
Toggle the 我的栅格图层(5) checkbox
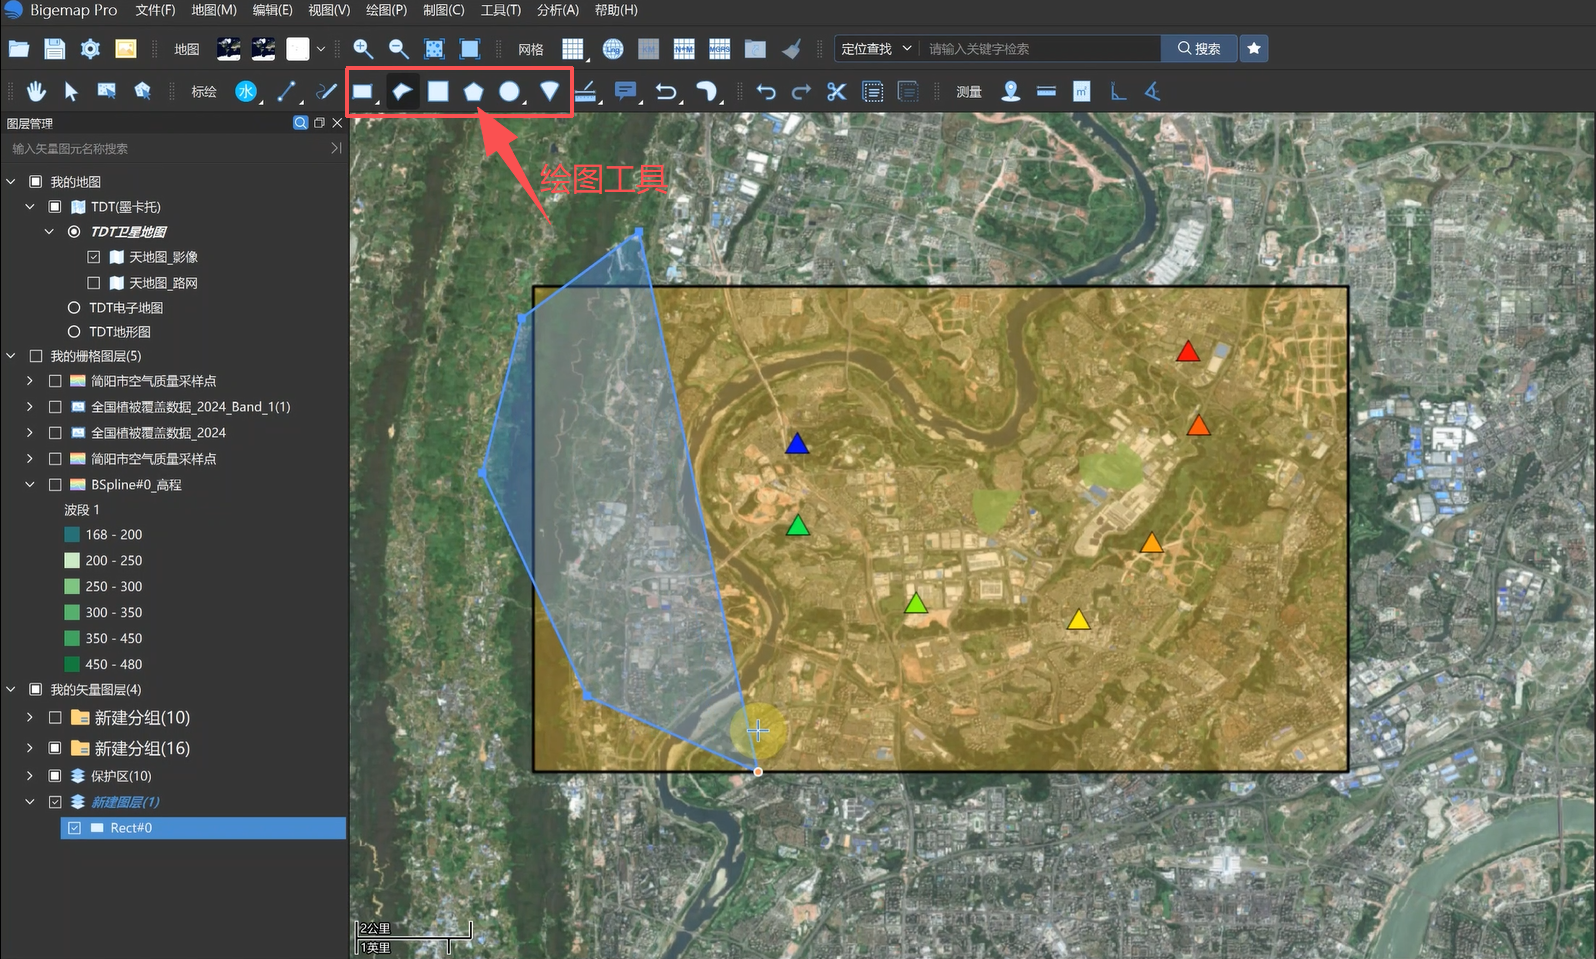(x=36, y=355)
